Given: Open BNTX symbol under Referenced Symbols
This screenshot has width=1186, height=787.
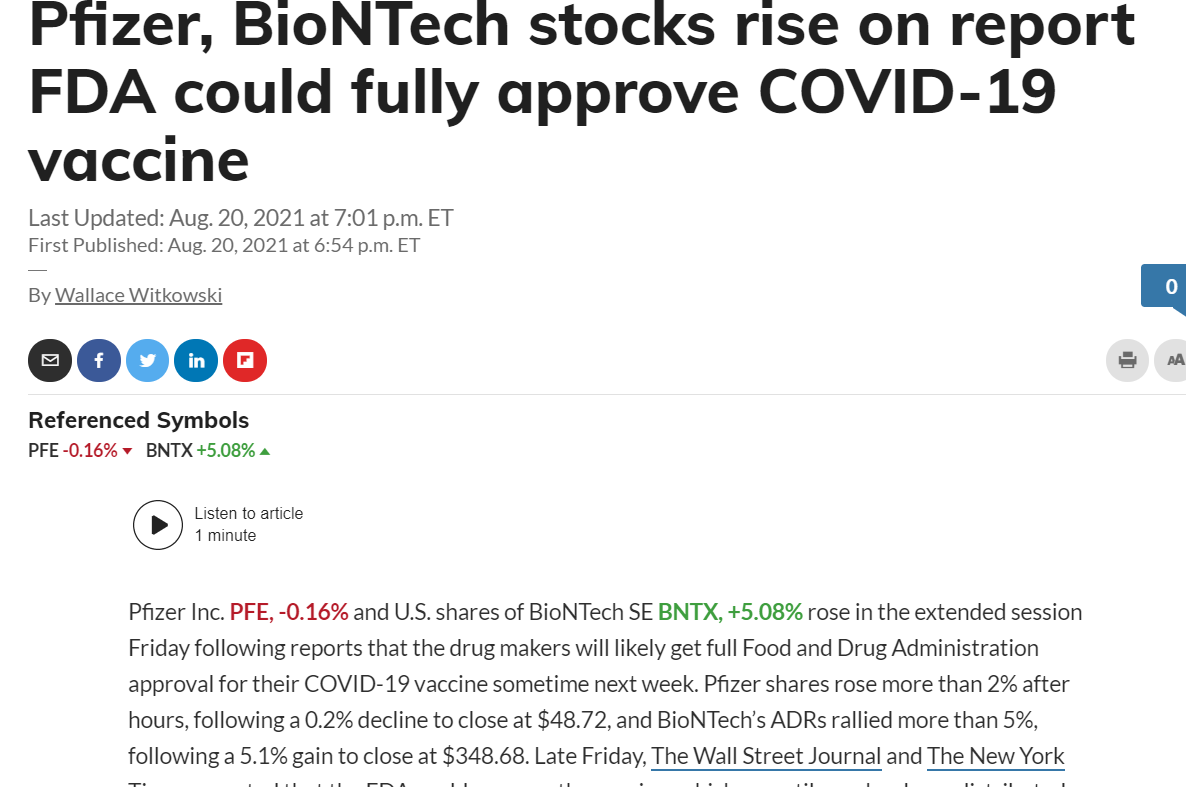Looking at the screenshot, I should [x=169, y=451].
